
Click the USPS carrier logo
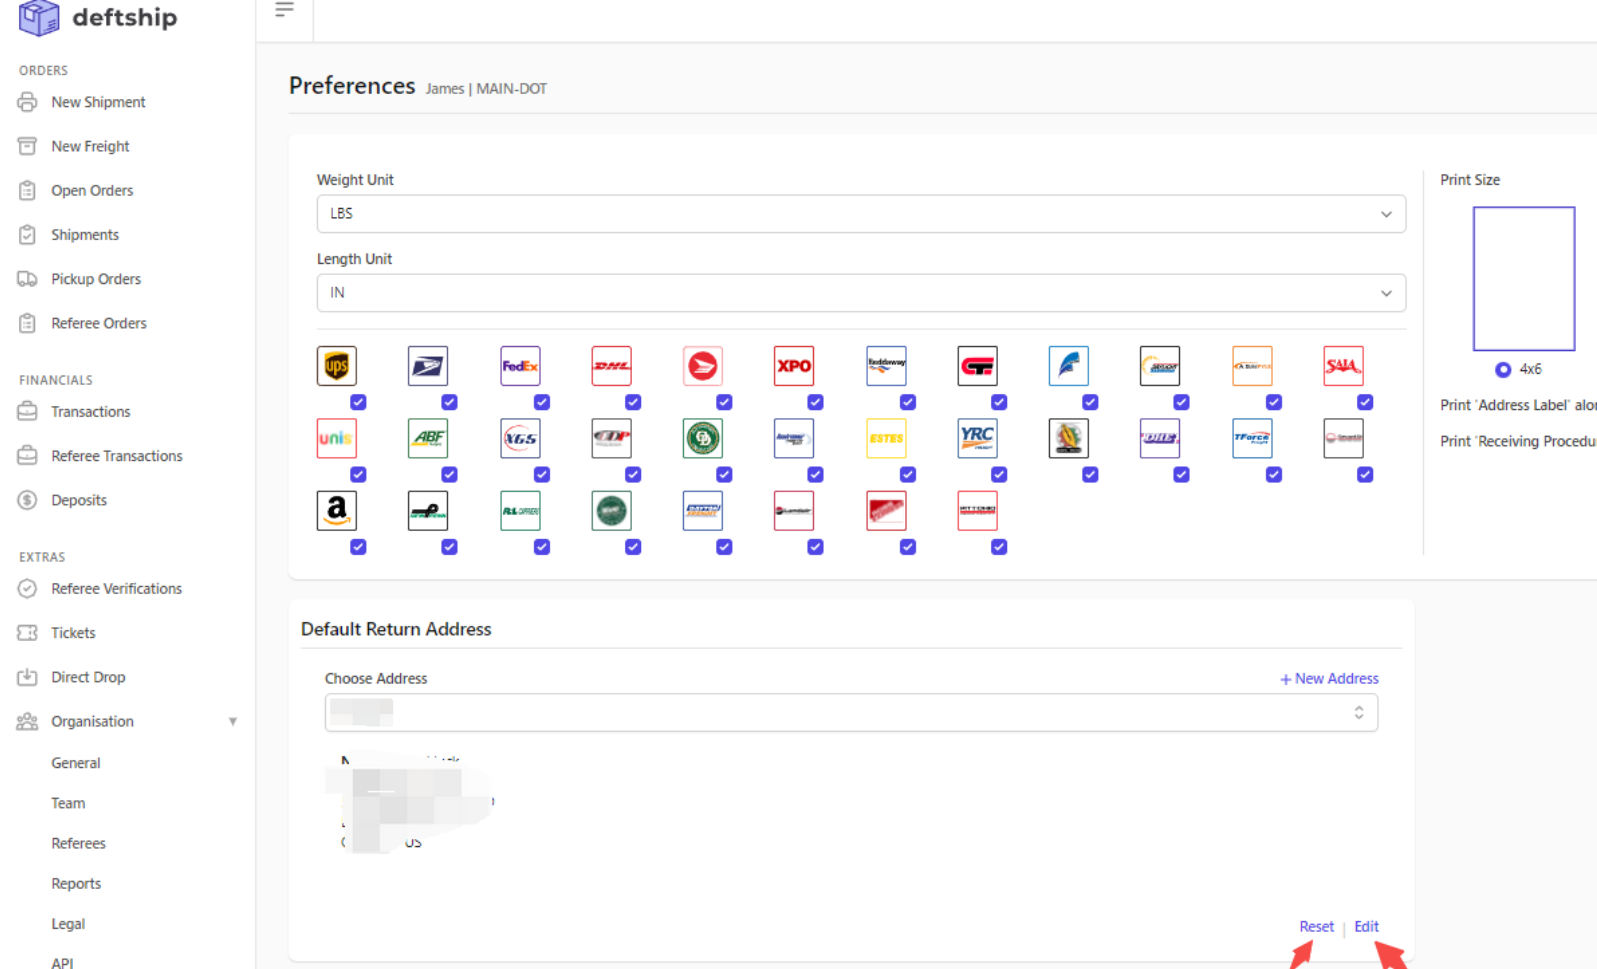[428, 366]
